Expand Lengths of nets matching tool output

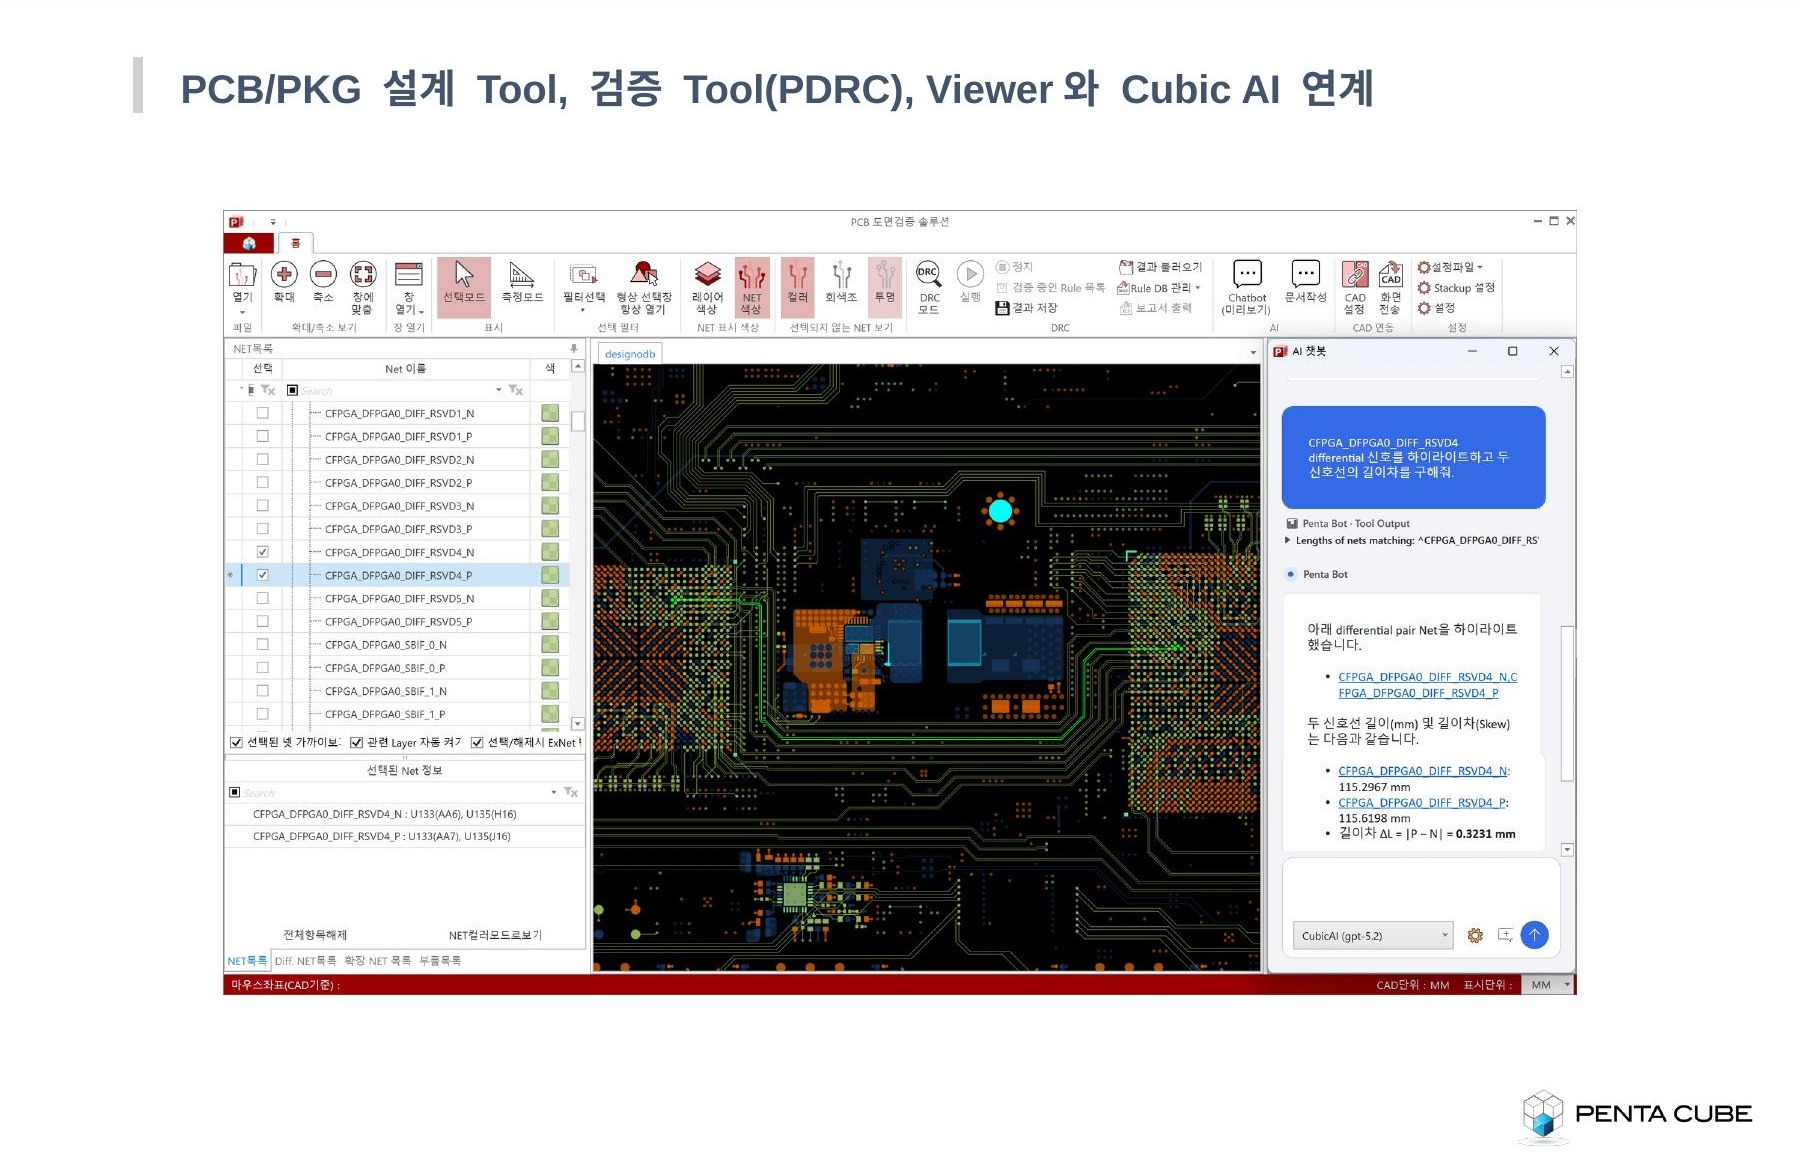[x=1288, y=540]
